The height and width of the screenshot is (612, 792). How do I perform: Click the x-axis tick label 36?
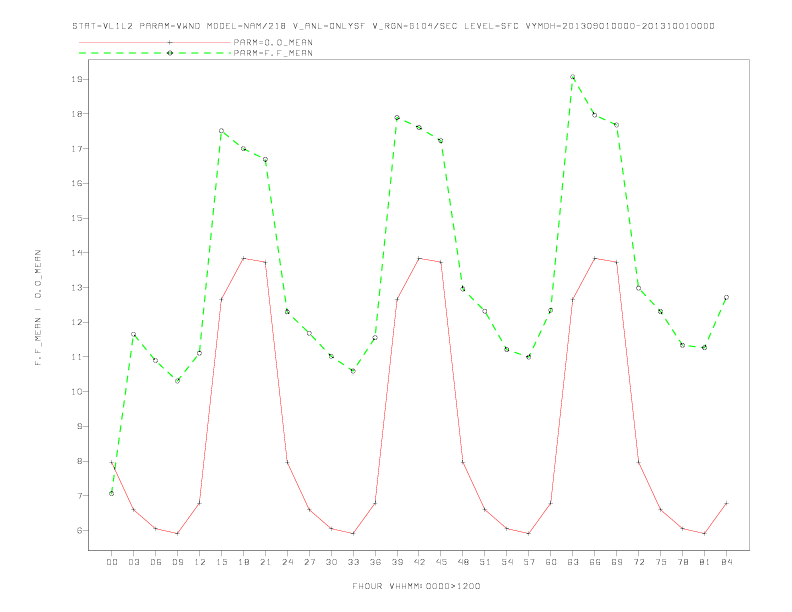(x=375, y=562)
